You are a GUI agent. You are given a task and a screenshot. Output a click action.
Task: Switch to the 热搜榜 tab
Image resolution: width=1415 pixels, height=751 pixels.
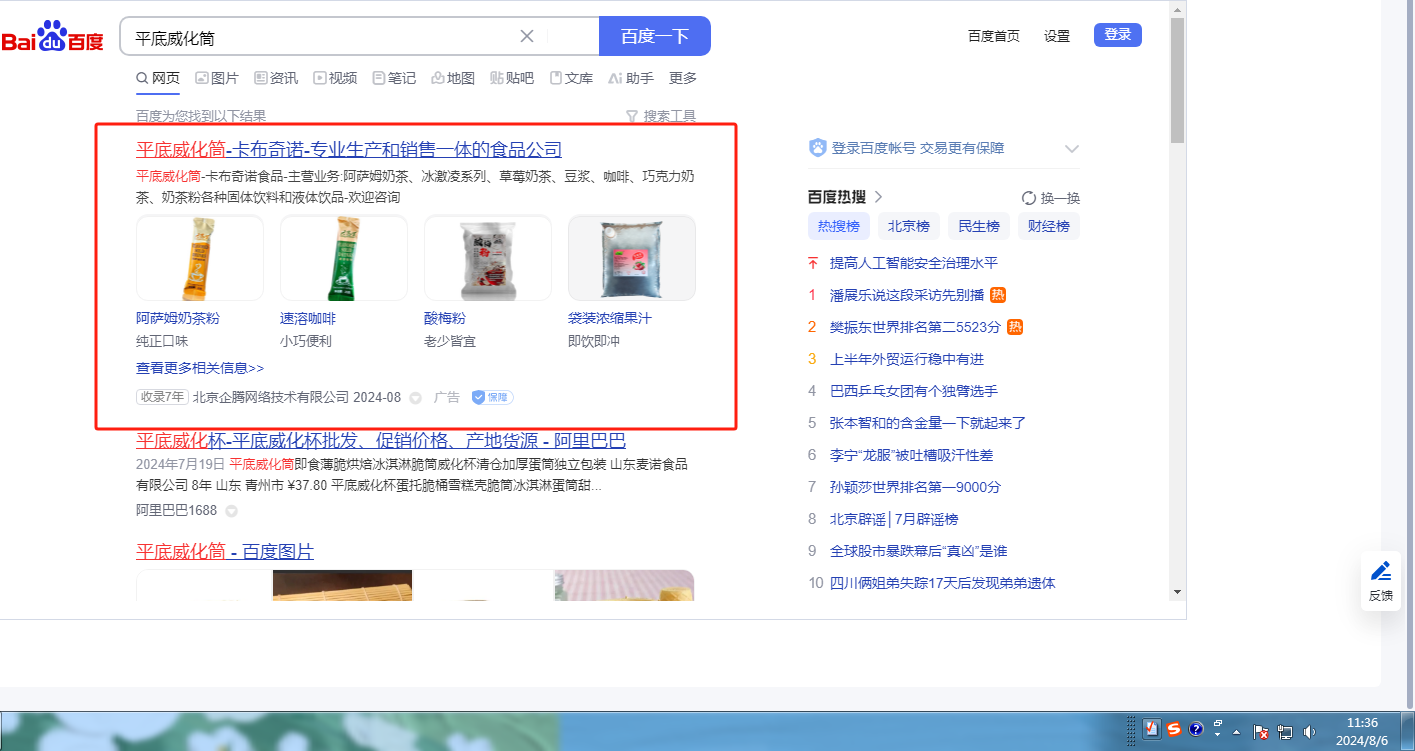[x=839, y=226]
